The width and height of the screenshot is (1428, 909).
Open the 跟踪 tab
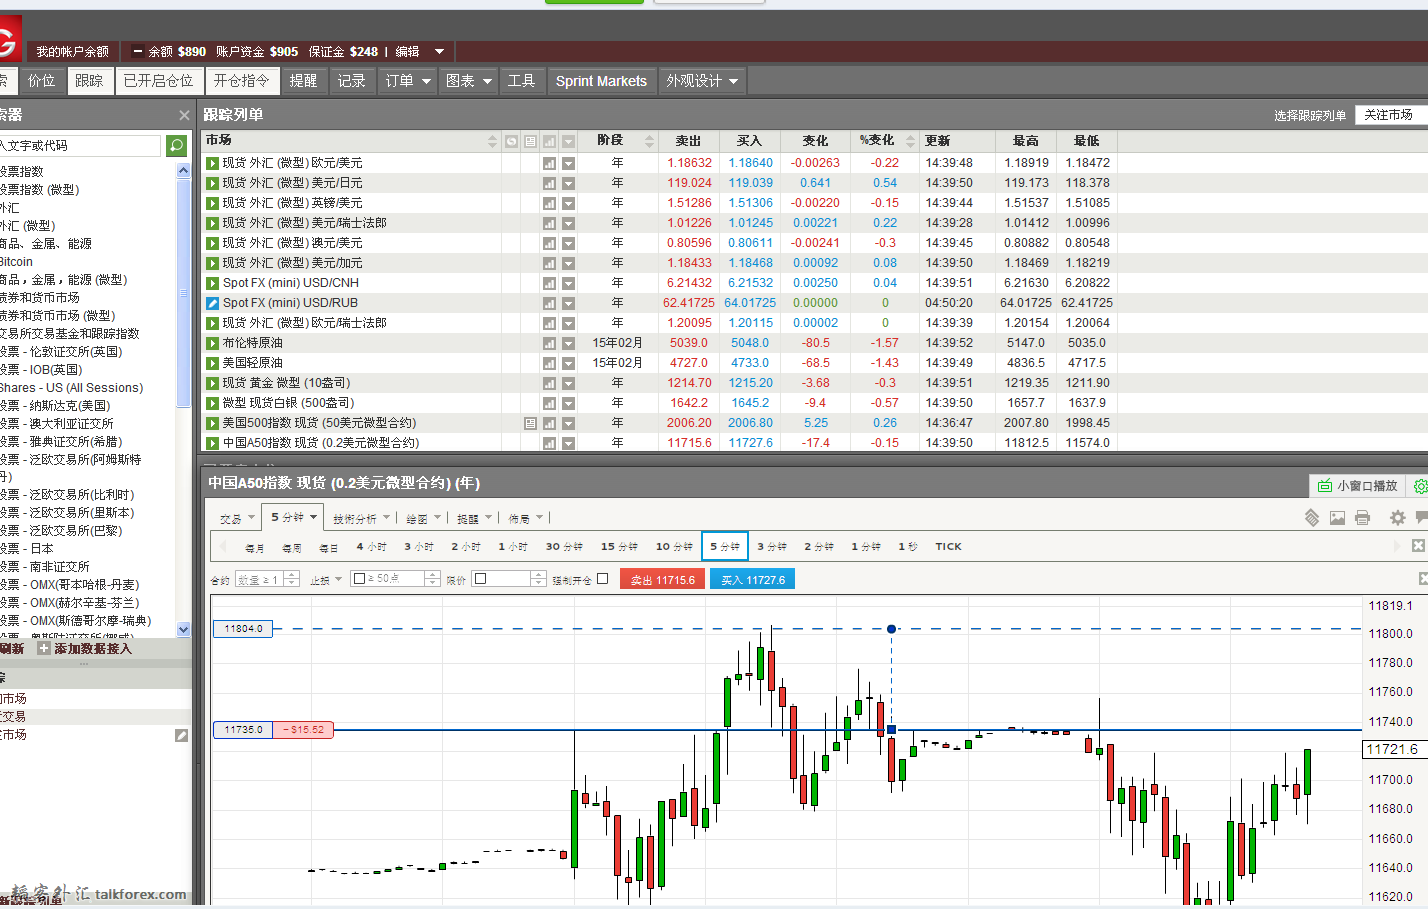click(x=89, y=81)
